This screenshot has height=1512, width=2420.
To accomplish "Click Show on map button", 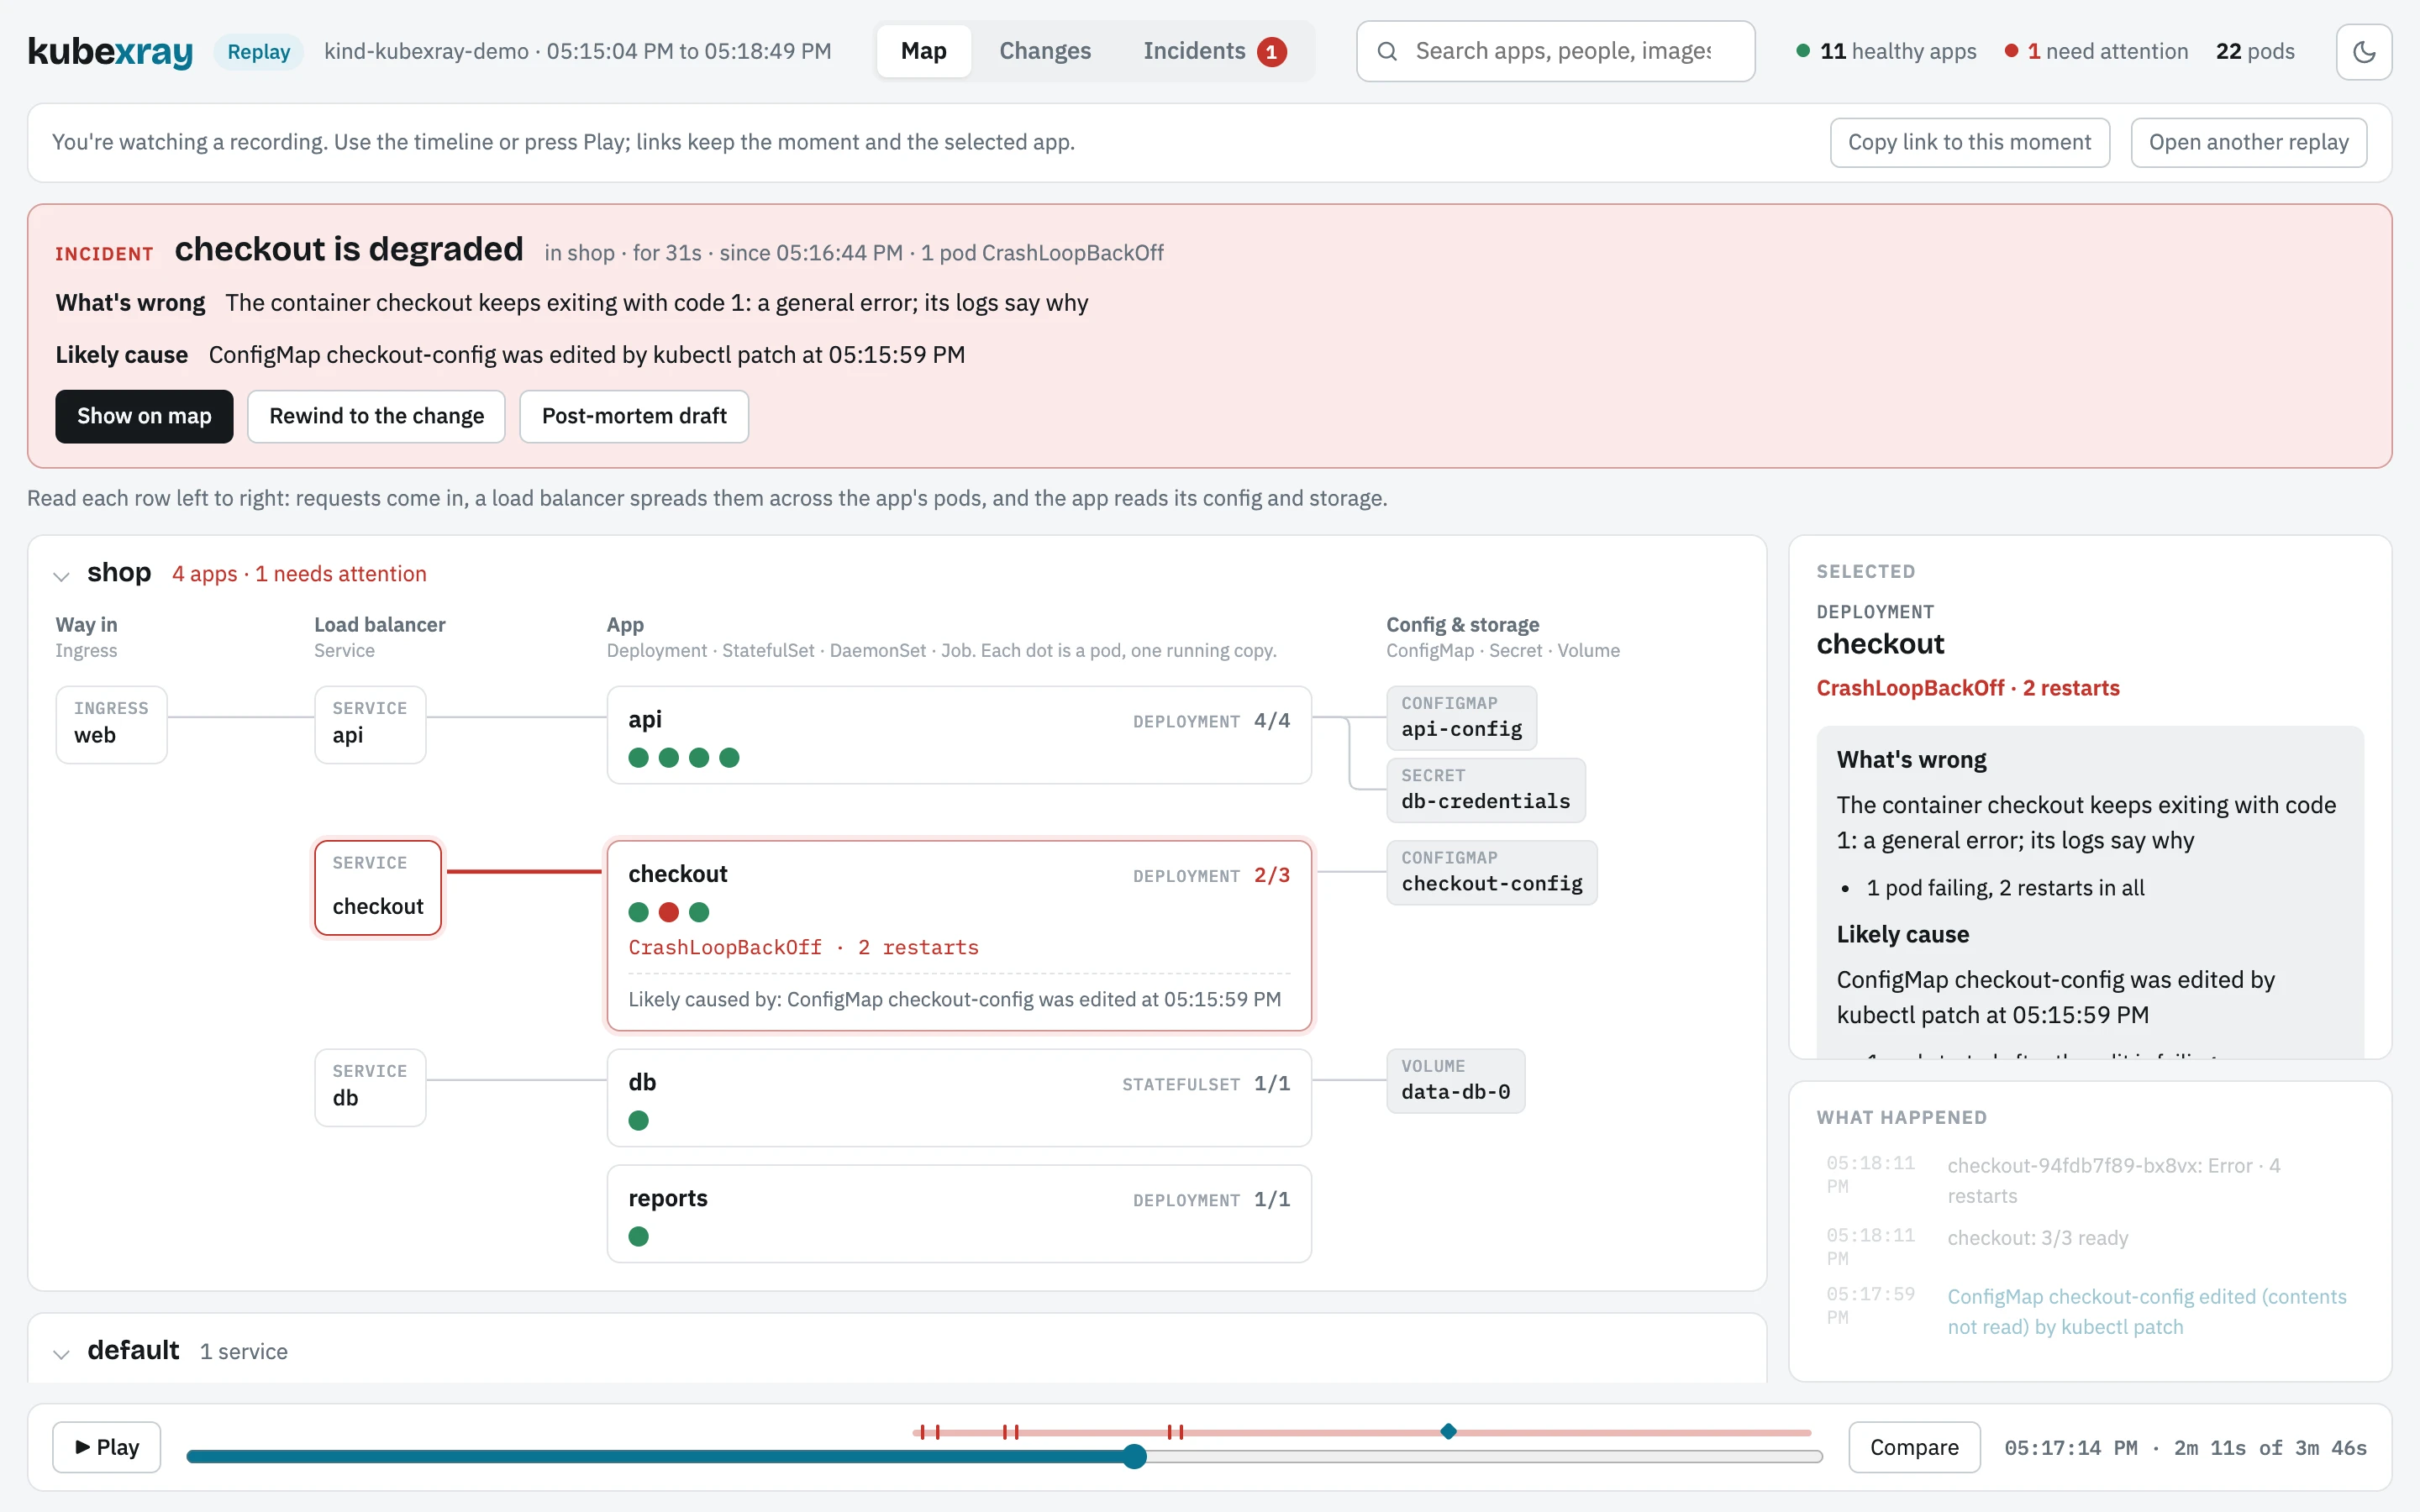I will (x=144, y=416).
